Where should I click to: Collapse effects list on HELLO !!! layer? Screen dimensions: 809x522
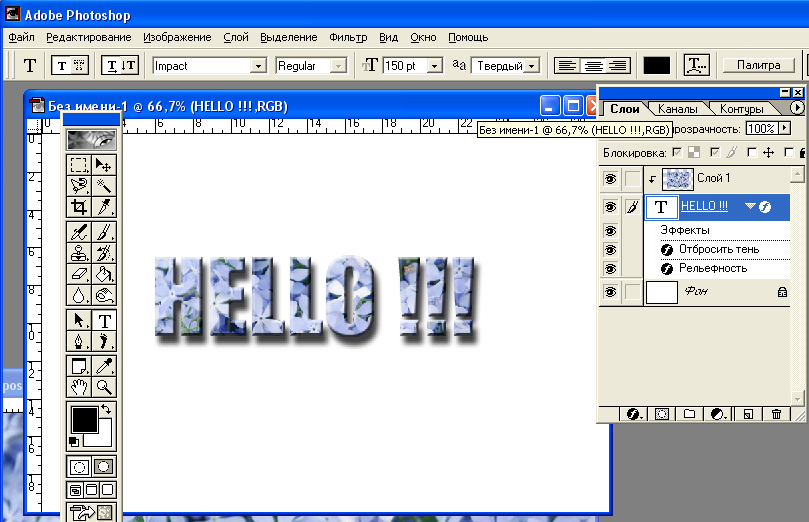coord(751,206)
